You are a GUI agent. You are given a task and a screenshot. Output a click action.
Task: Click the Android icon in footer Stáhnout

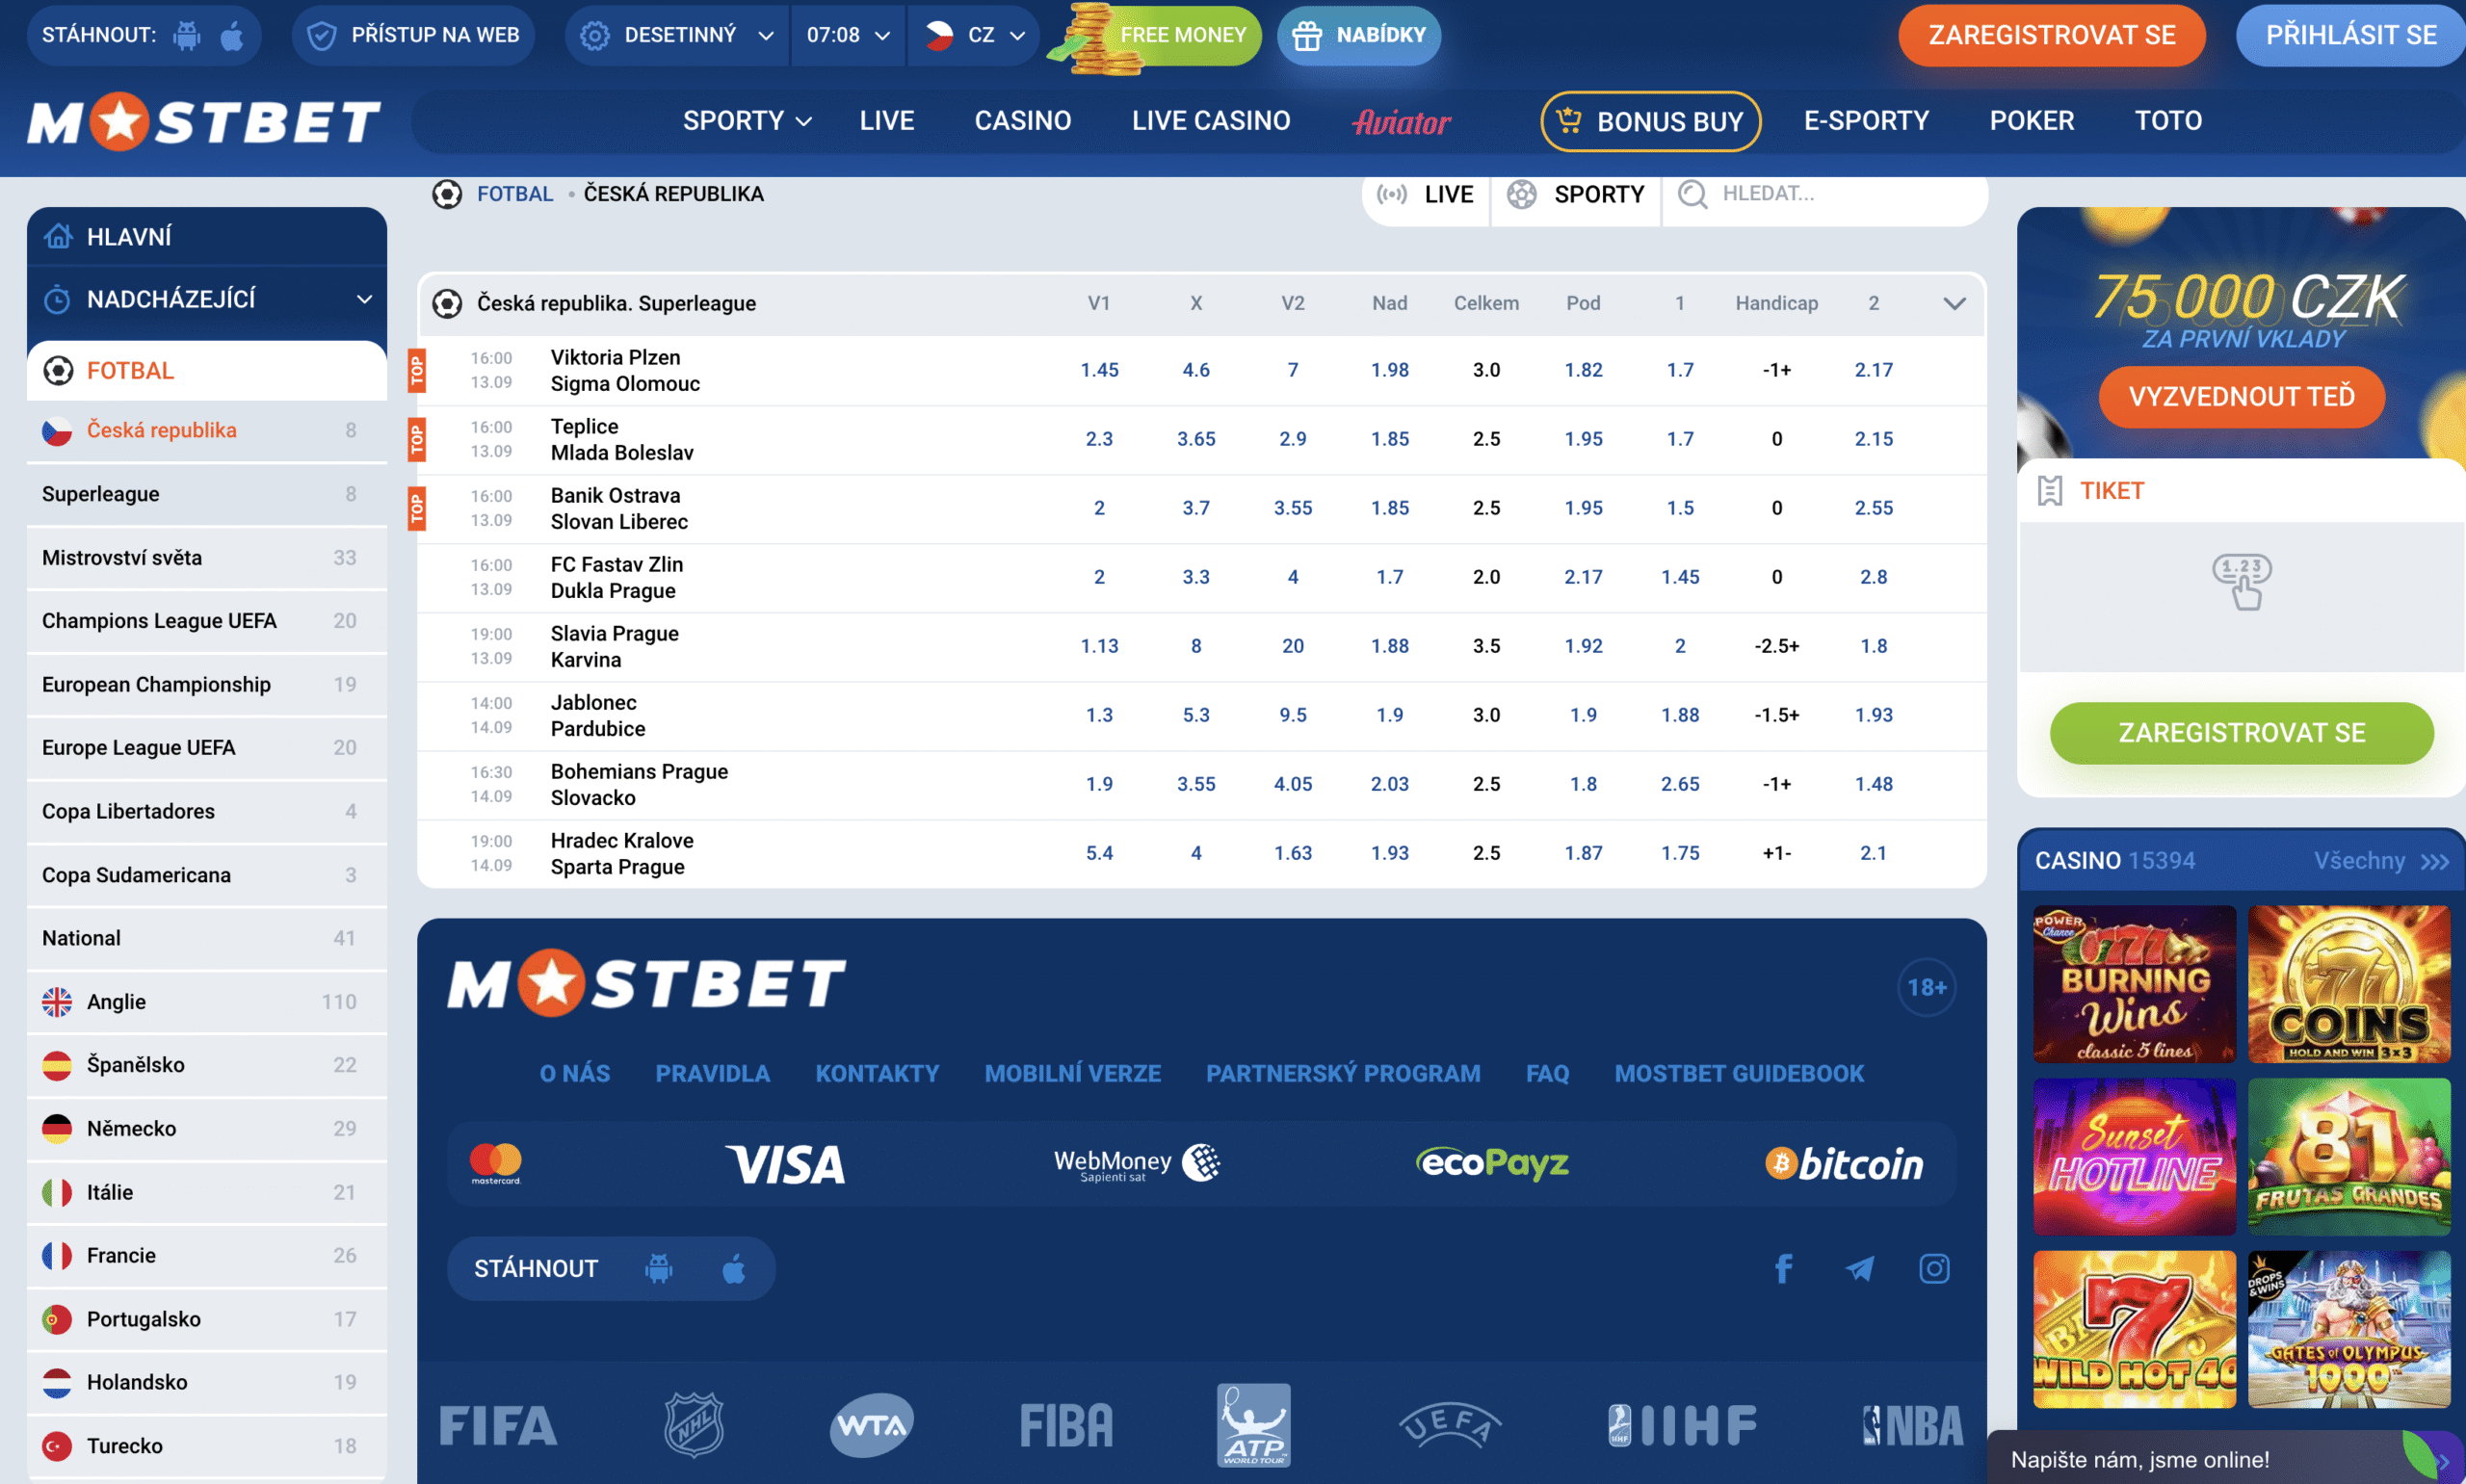658,1269
